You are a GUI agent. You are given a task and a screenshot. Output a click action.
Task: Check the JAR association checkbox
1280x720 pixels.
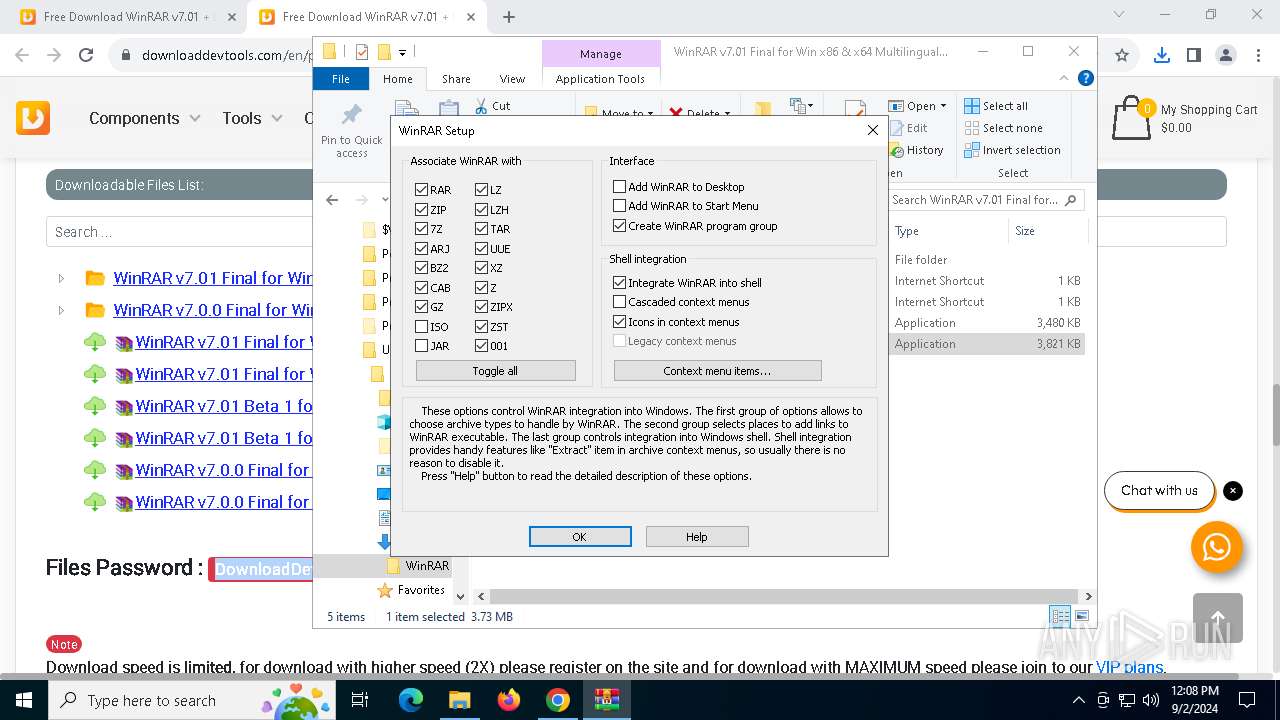coord(422,346)
